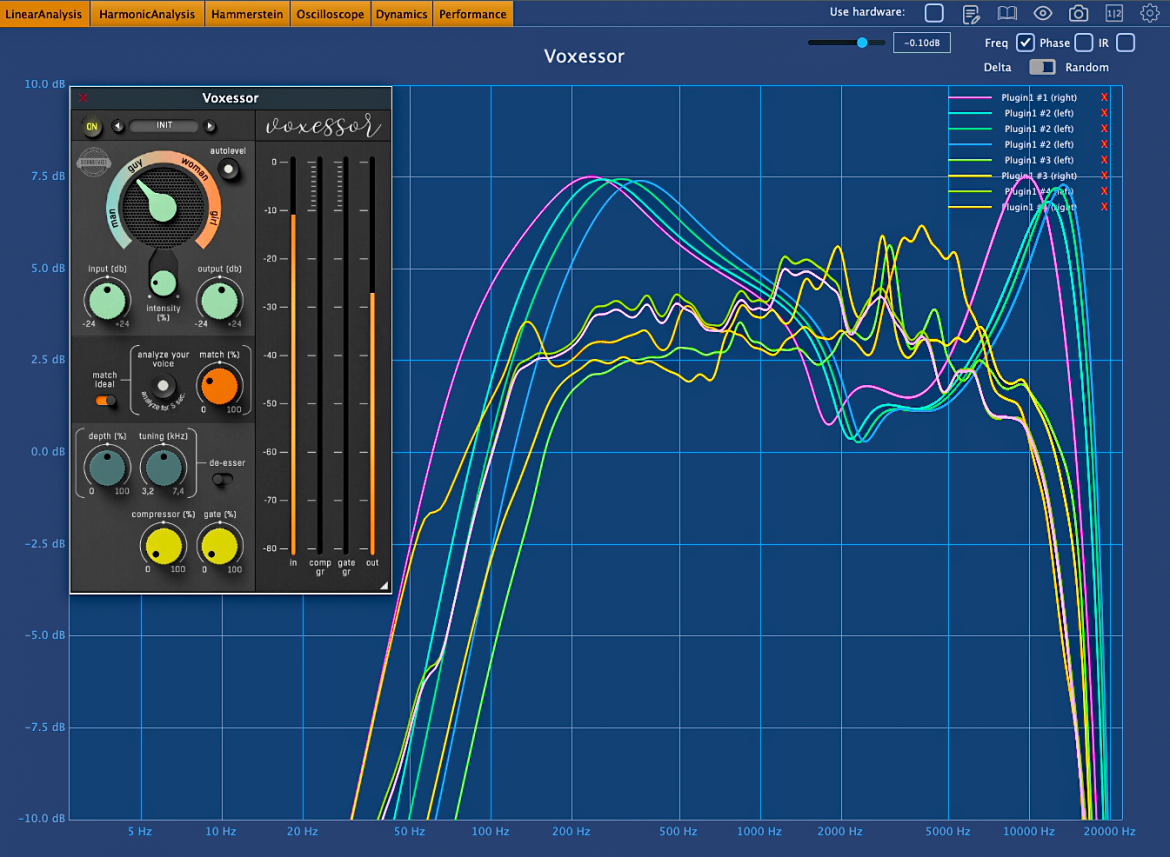Enable the IR checkbox
1170x857 pixels.
[1125, 43]
